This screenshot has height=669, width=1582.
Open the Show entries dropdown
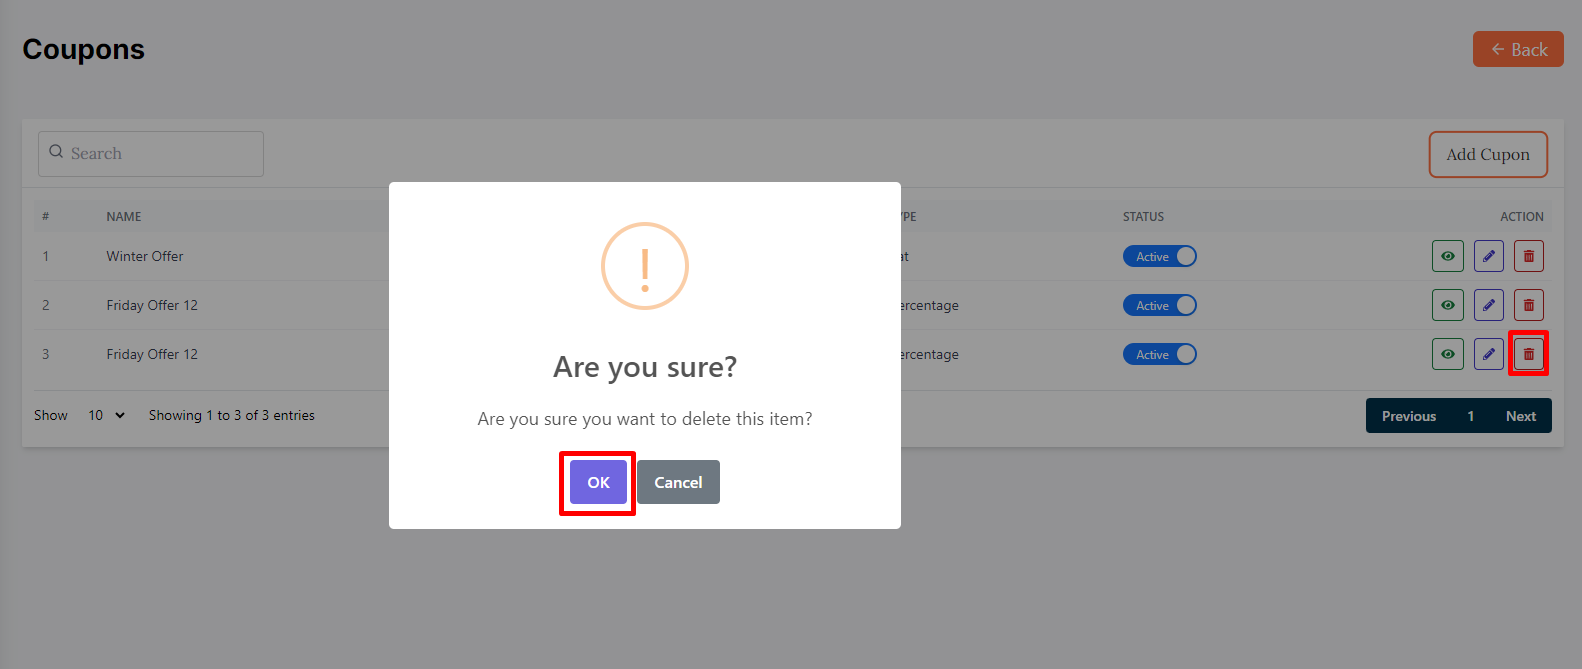[x=106, y=415]
